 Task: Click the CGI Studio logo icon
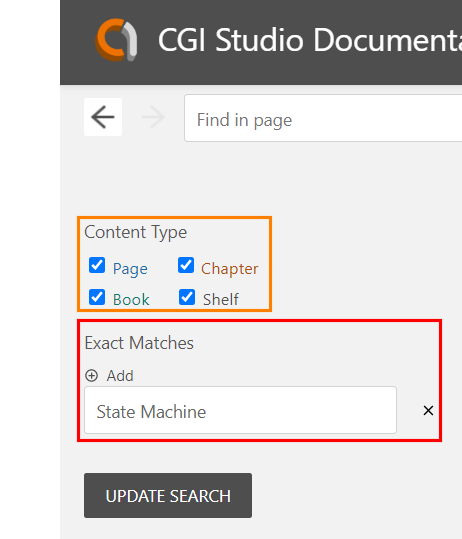[x=116, y=40]
